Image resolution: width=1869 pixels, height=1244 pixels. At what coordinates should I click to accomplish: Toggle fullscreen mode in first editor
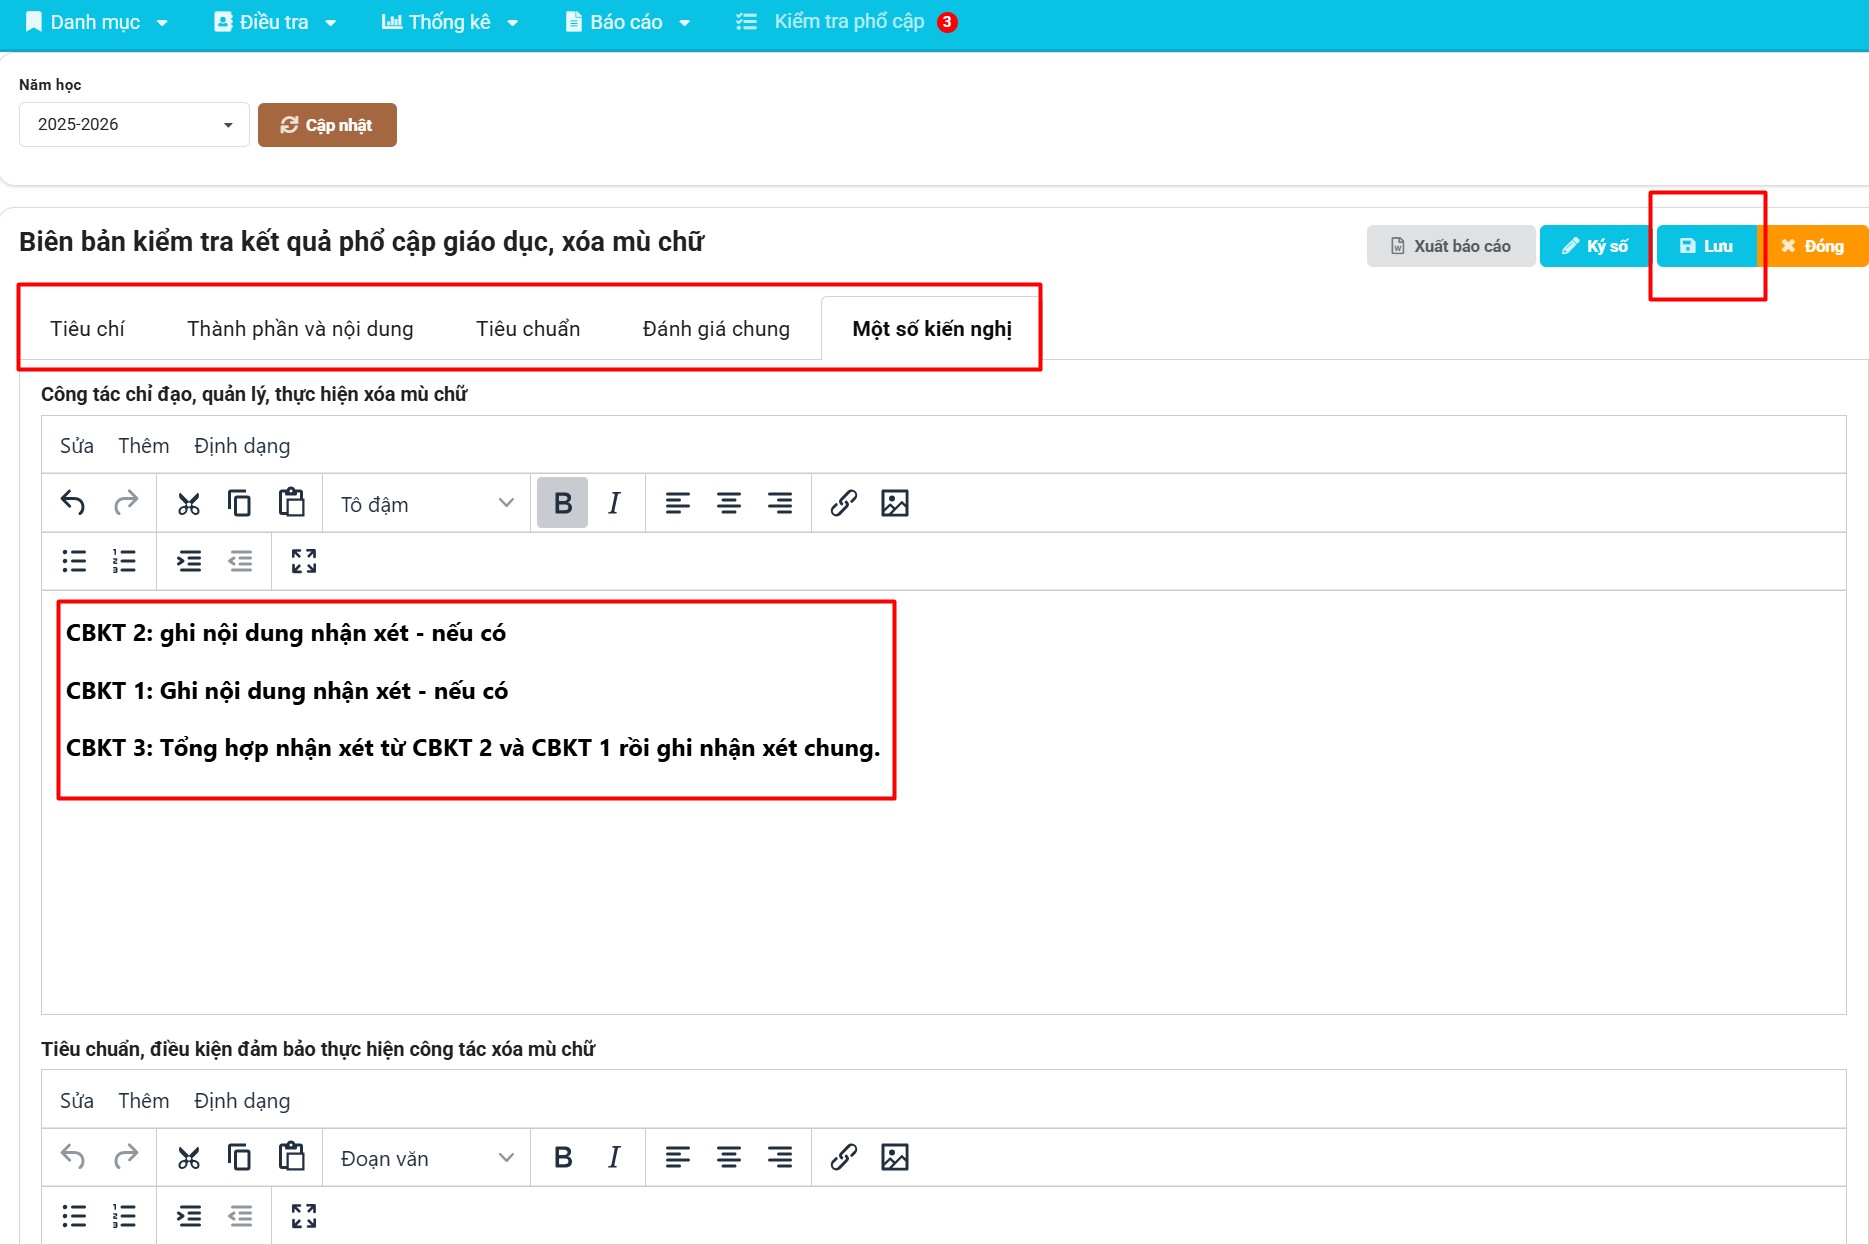point(303,561)
